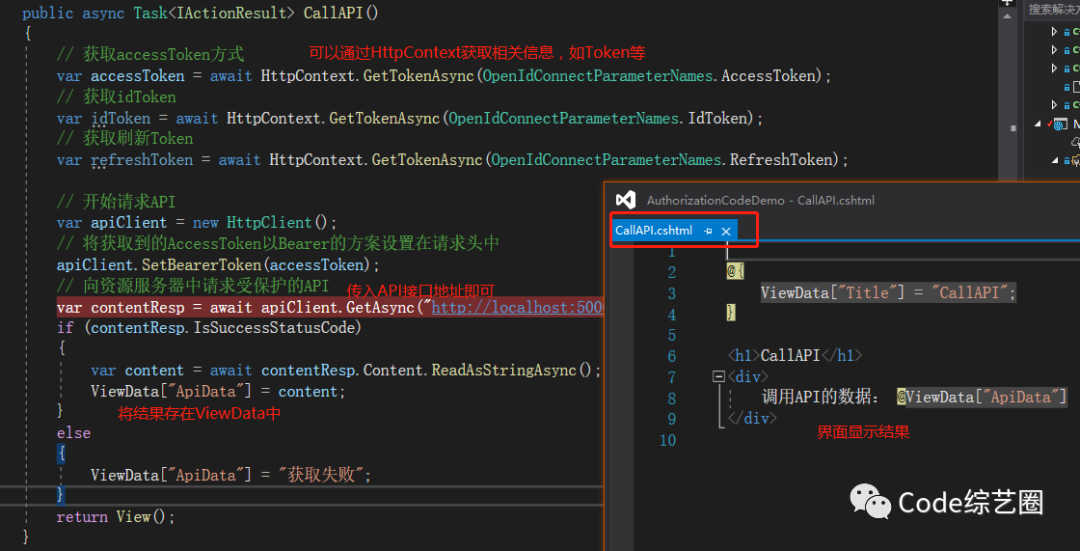Close the CallAPI.cshtml tab
Image resolution: width=1080 pixels, height=551 pixels.
(725, 231)
